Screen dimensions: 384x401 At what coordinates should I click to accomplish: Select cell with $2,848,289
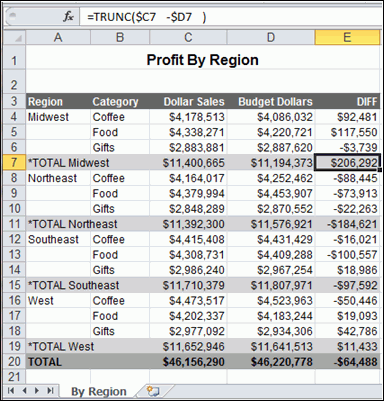188,209
